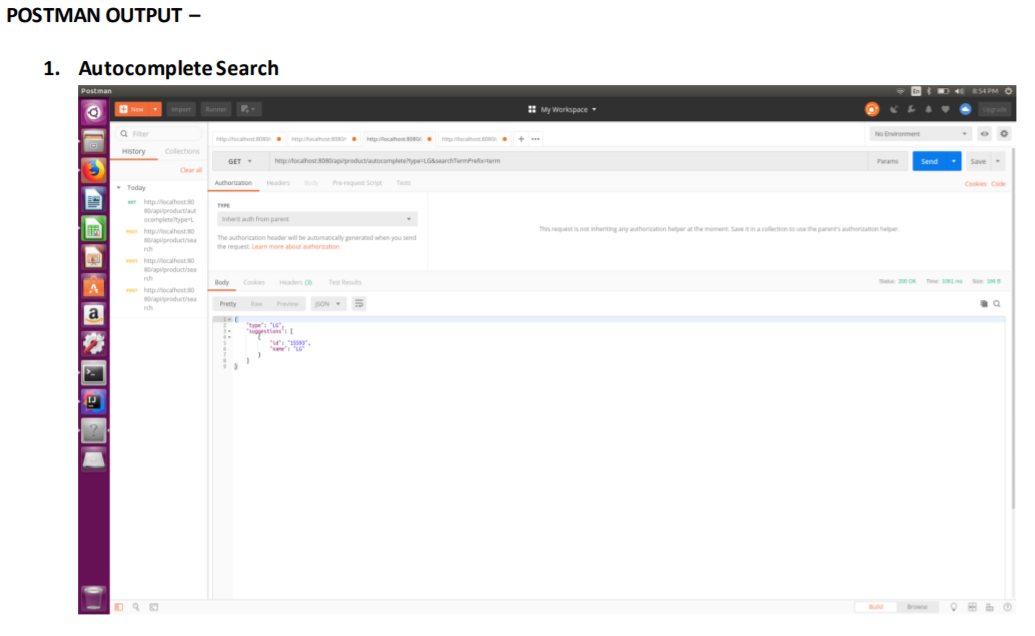Click the request URL field
The height and width of the screenshot is (636, 1035).
(x=568, y=161)
